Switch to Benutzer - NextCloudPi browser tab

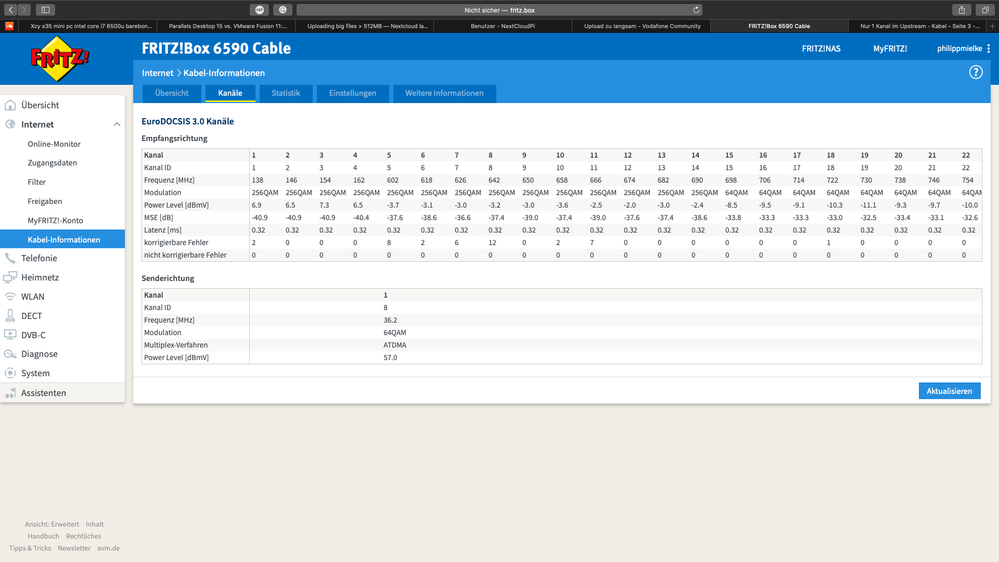503,26
